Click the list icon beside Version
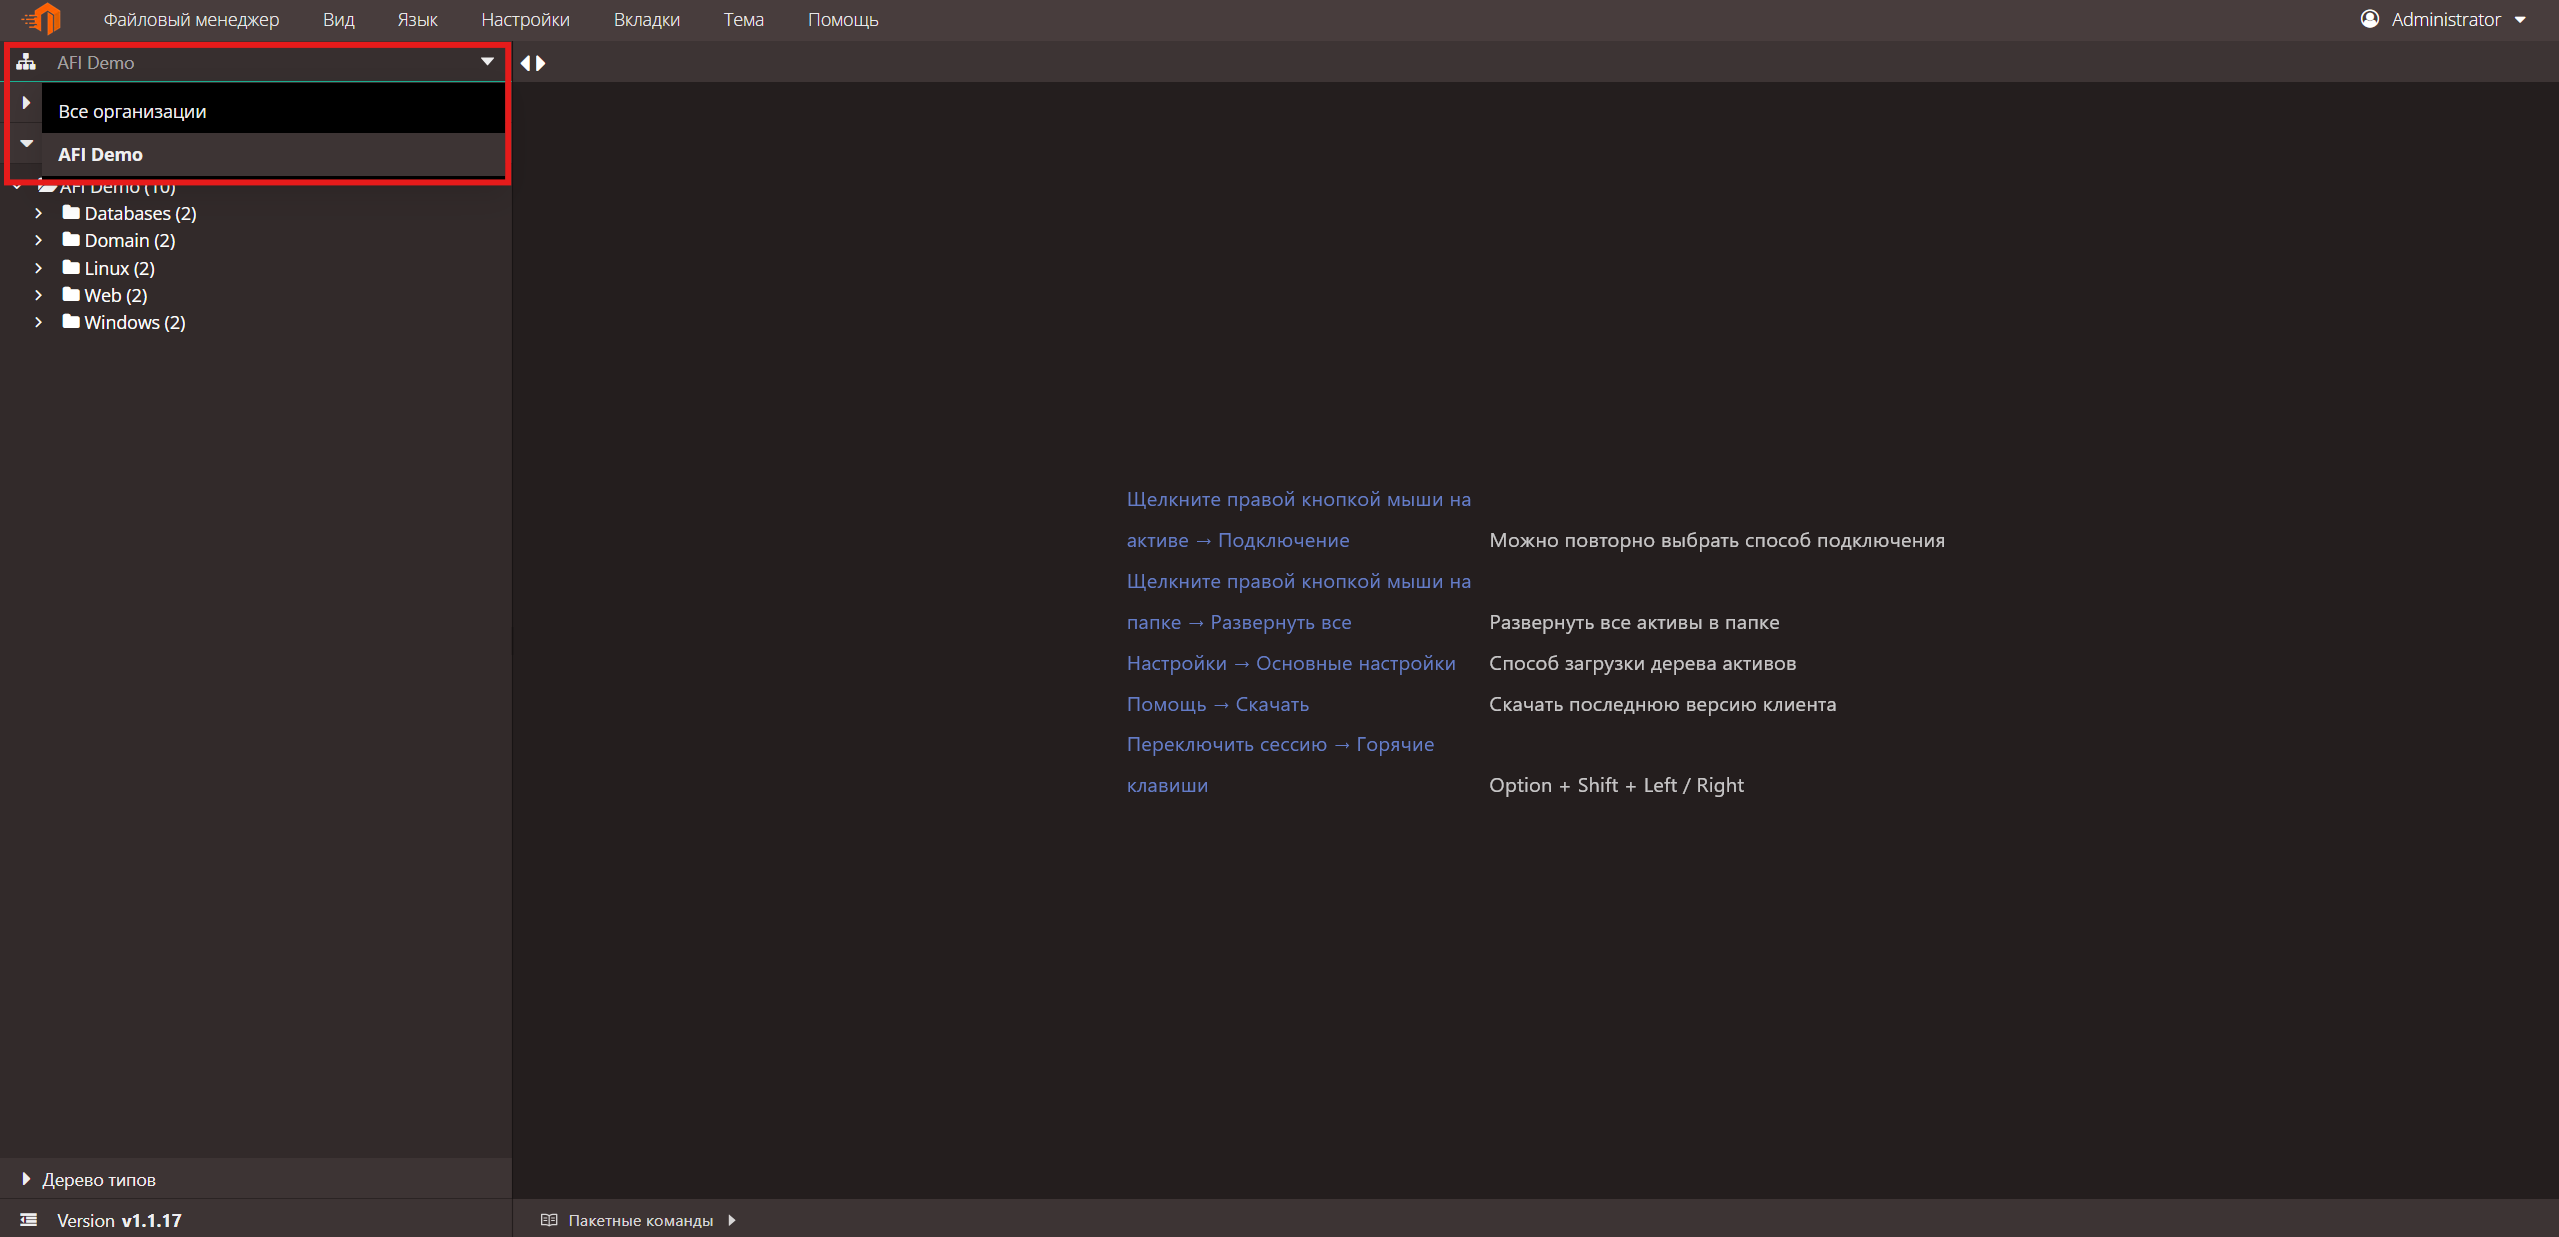 (x=29, y=1220)
